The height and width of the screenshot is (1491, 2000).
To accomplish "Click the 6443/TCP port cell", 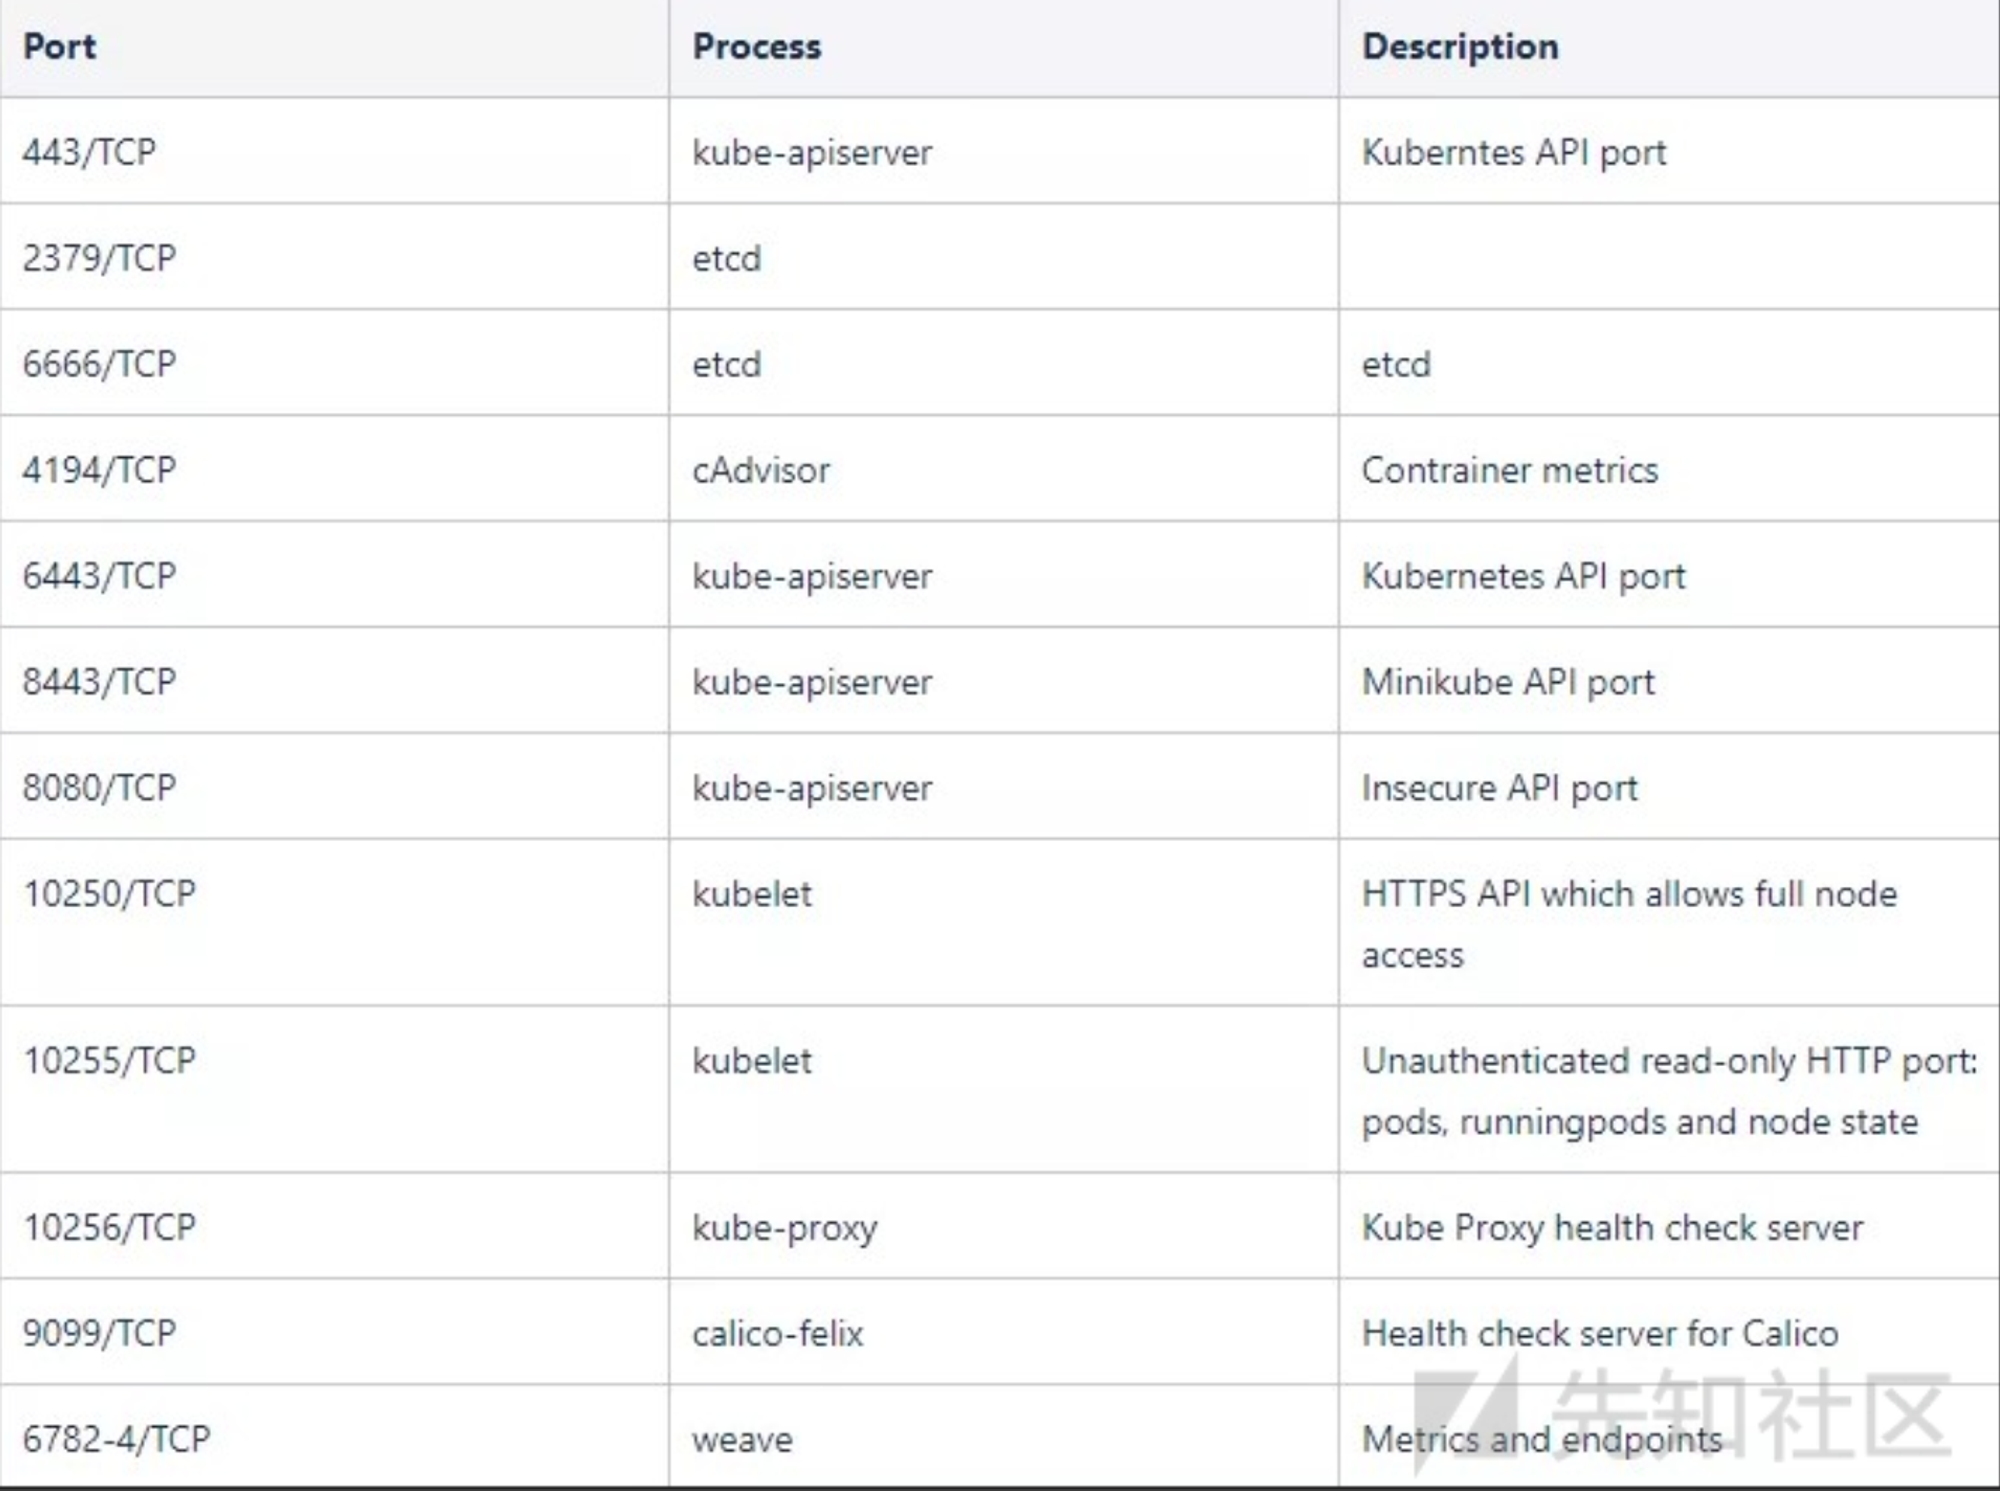I will click(99, 576).
